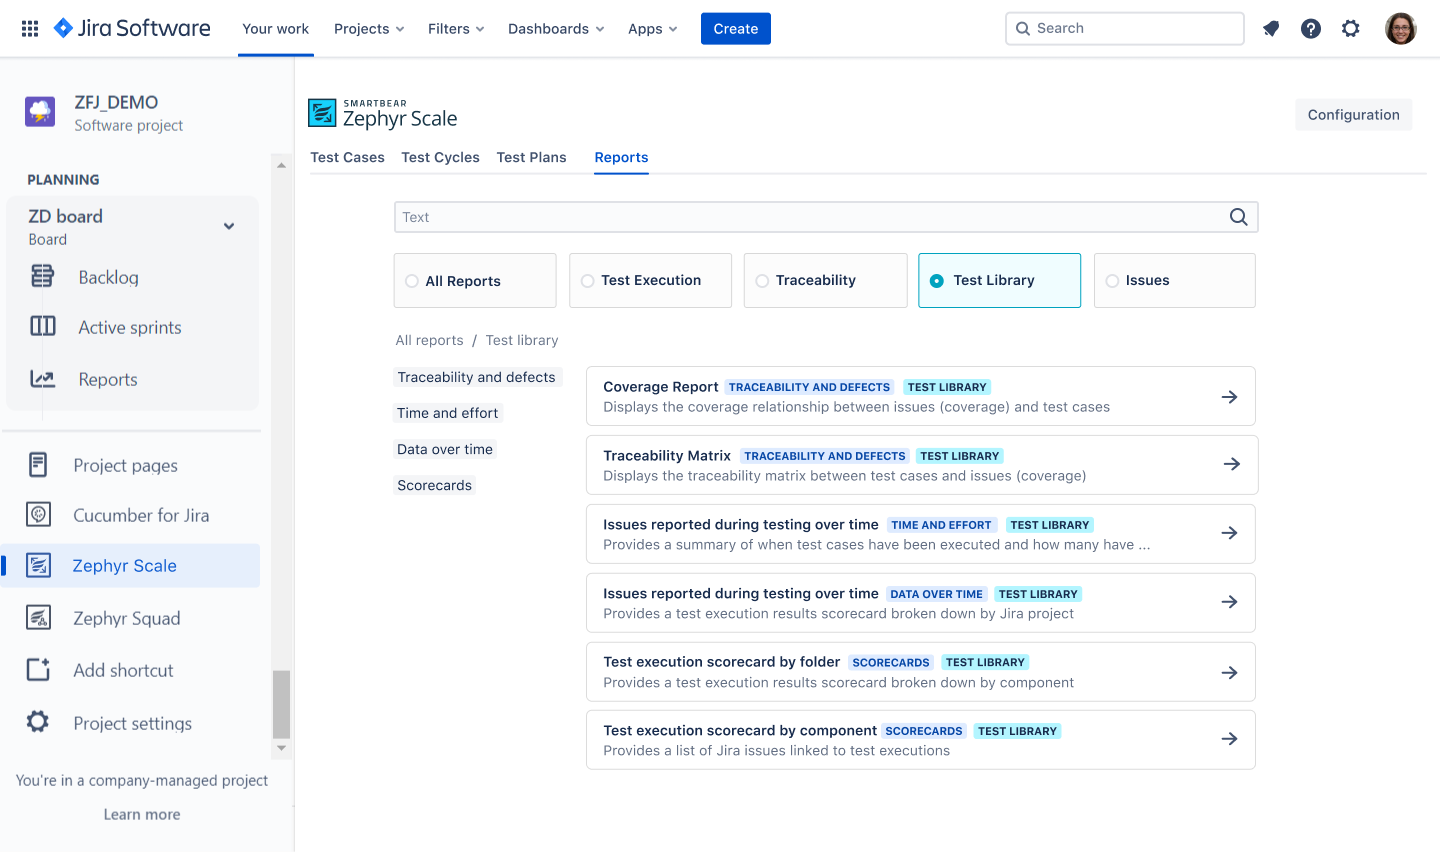This screenshot has height=852, width=1440.
Task: Click the top Search field
Action: coord(1124,29)
